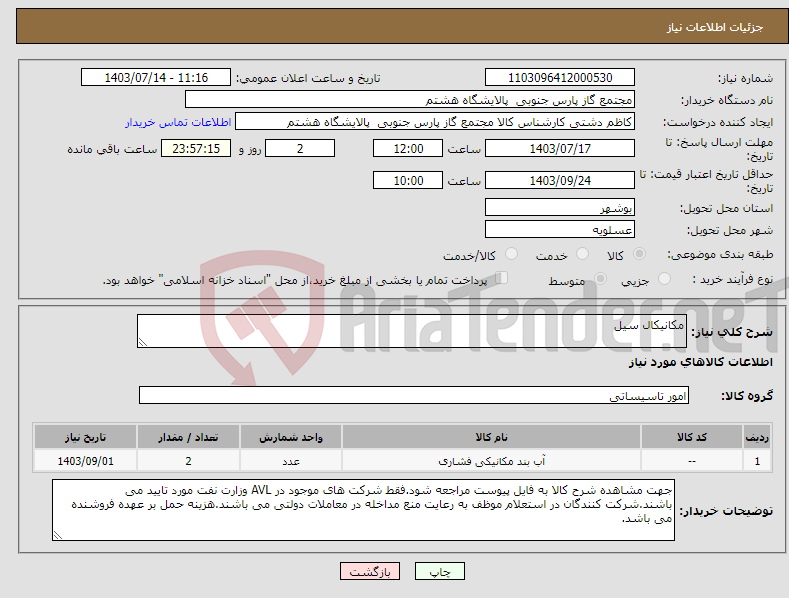Click the item name آب بند مکانیکی فشاری
Viewport: 789px width, 598px height.
click(491, 461)
